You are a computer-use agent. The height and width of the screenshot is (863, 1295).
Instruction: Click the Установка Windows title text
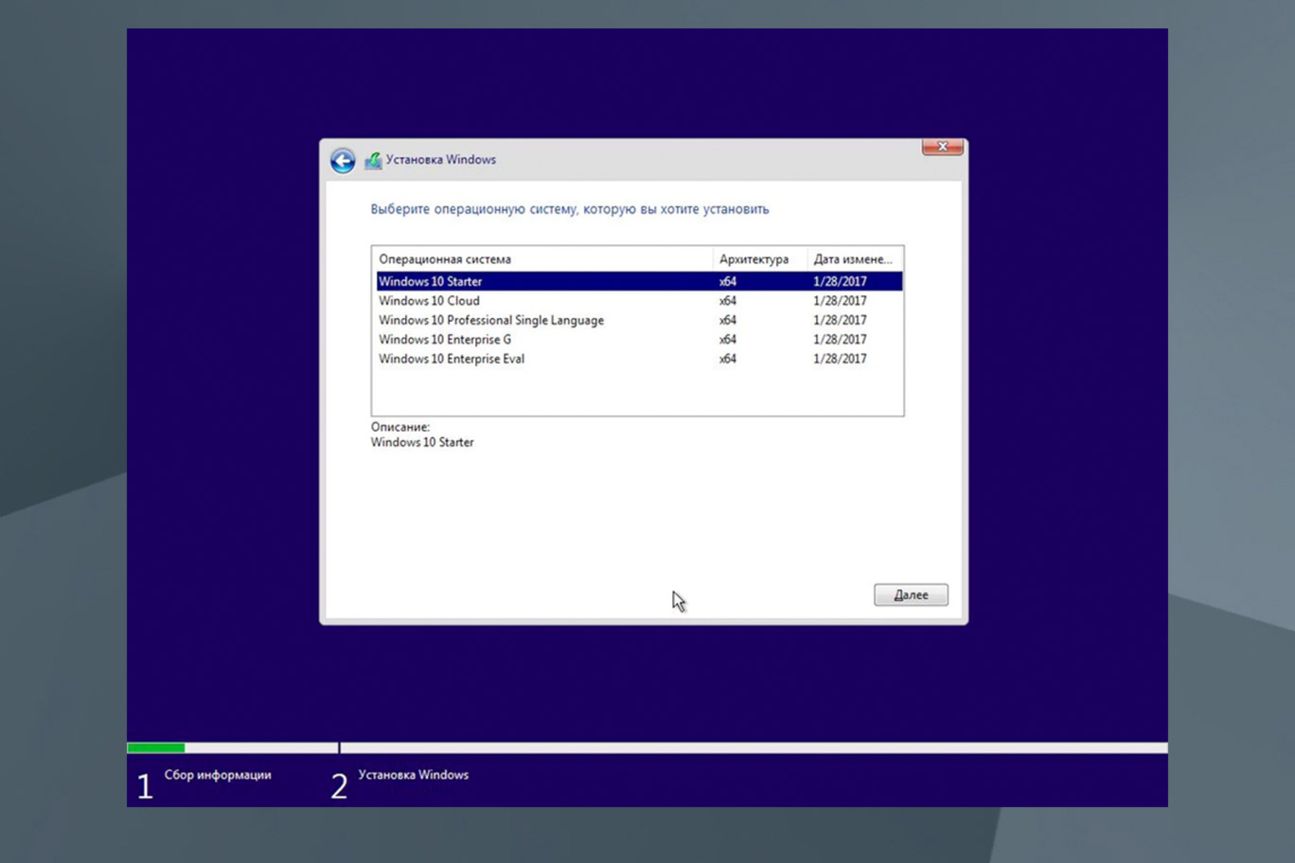click(x=441, y=160)
